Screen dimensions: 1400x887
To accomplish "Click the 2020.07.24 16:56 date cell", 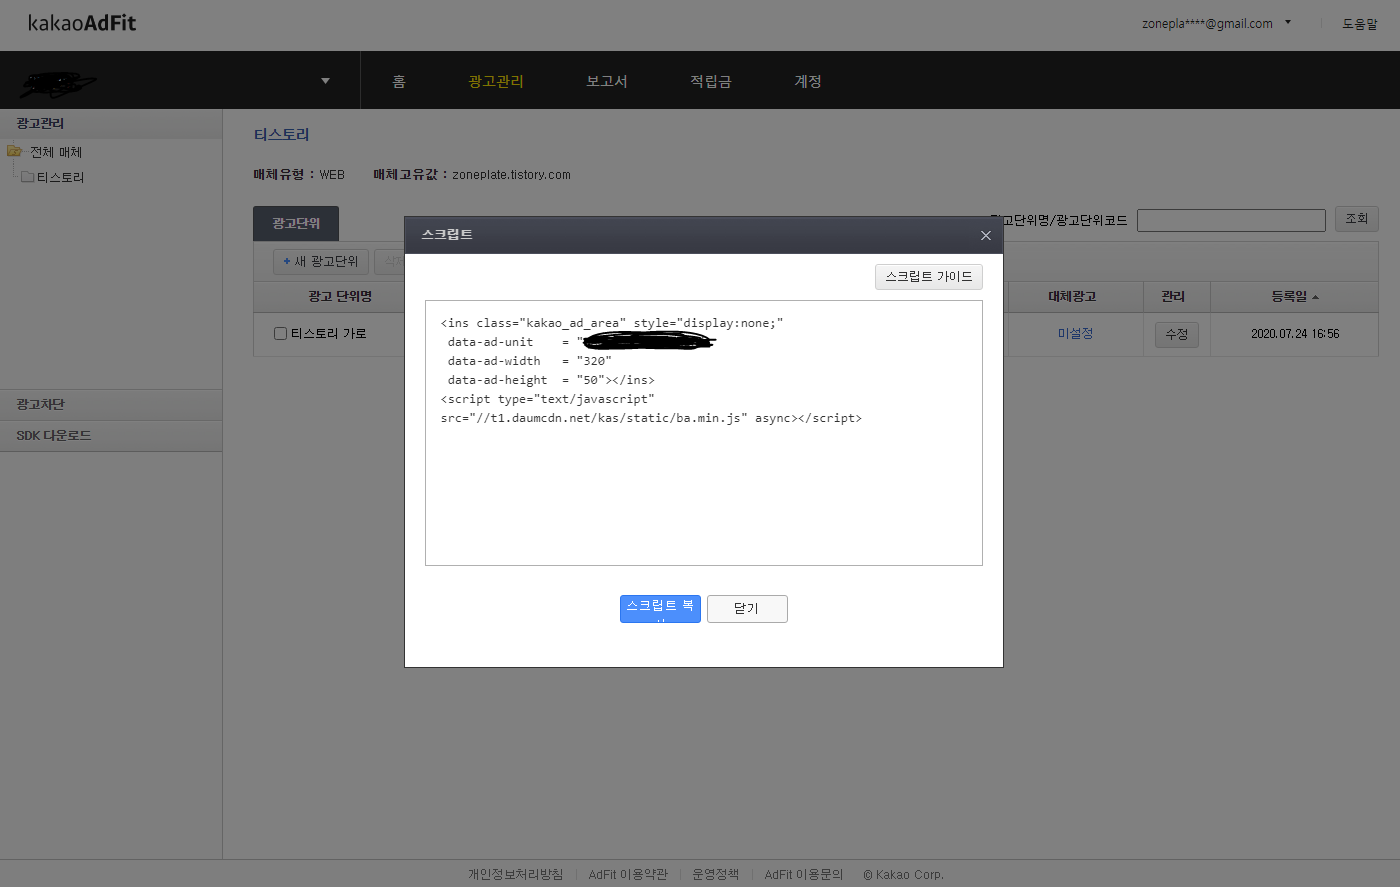I will pyautogui.click(x=1295, y=334).
